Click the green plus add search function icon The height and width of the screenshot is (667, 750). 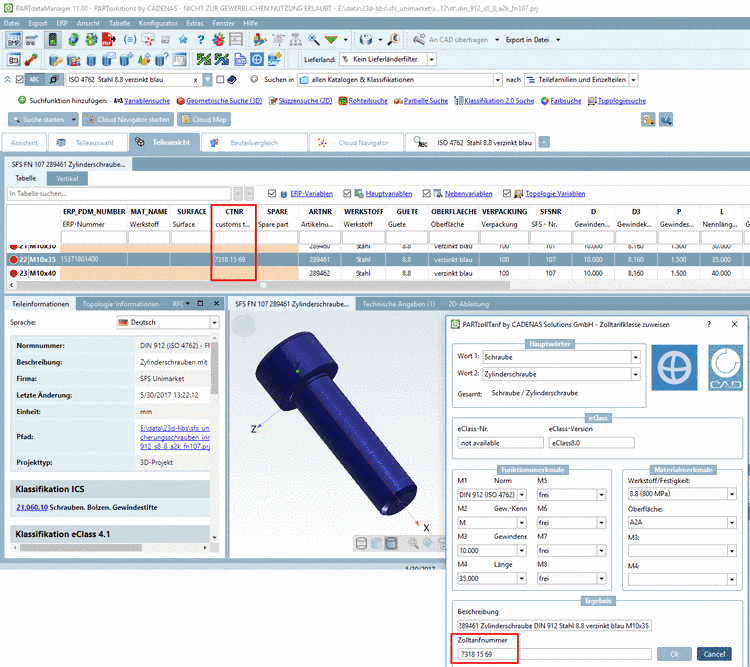22,100
